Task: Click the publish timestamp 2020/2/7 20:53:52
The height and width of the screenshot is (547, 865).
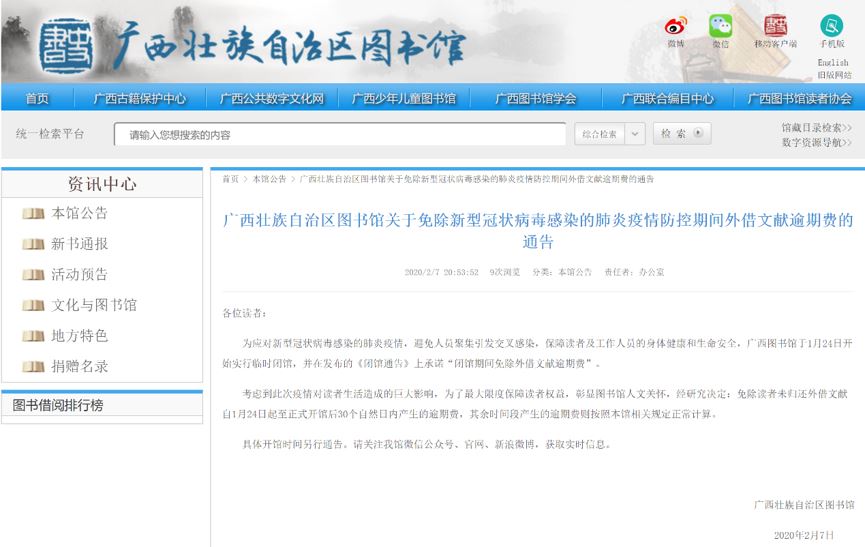Action: 441,272
